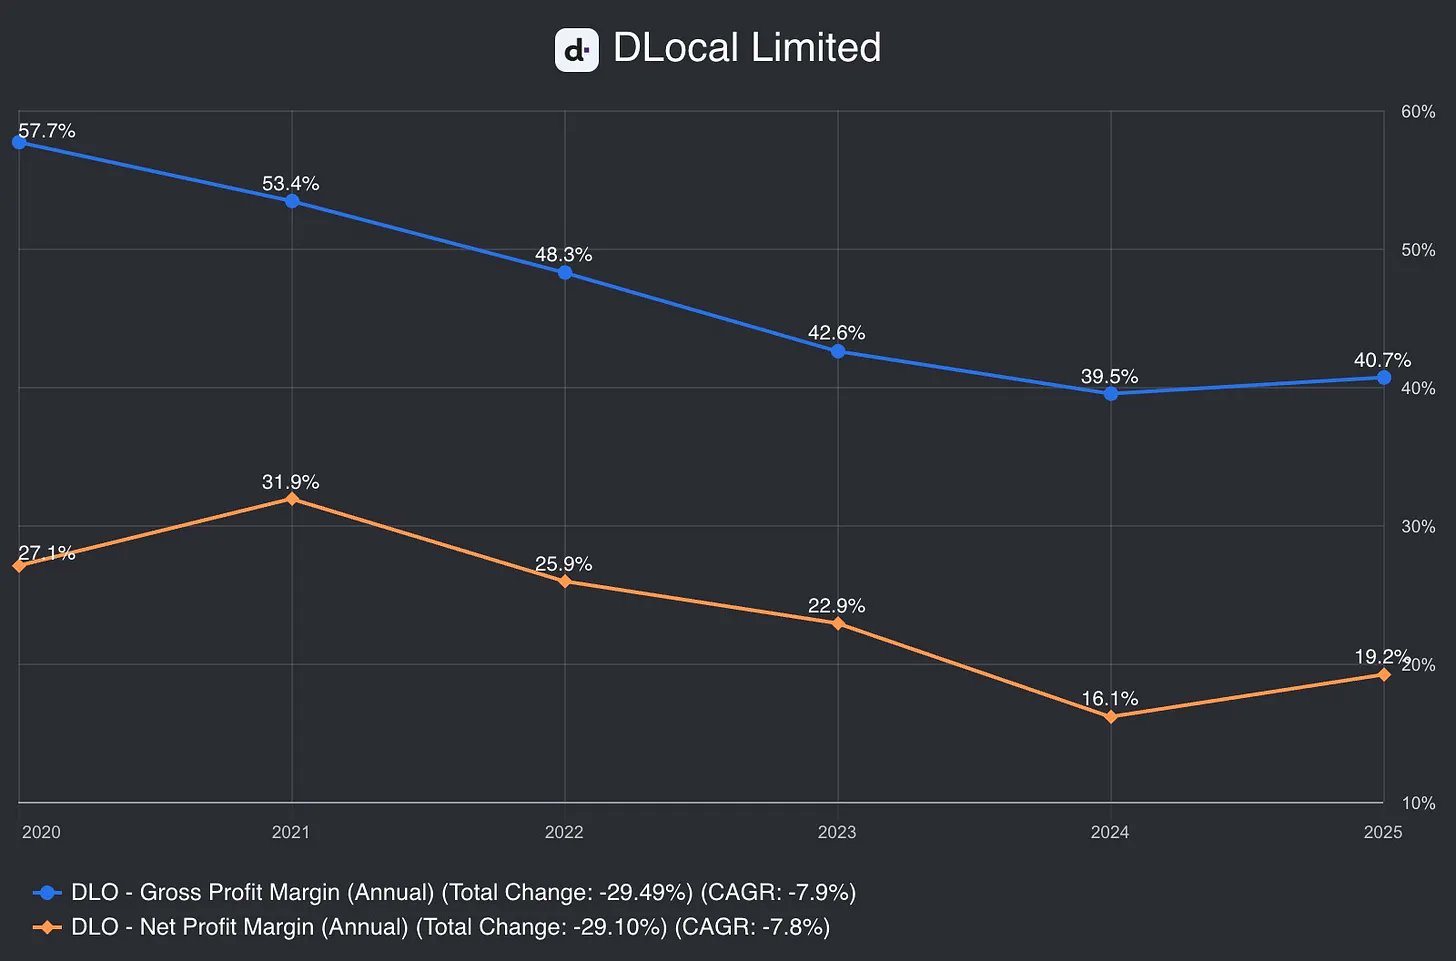Click the 50% y-axis label
1456x961 pixels.
point(1418,250)
